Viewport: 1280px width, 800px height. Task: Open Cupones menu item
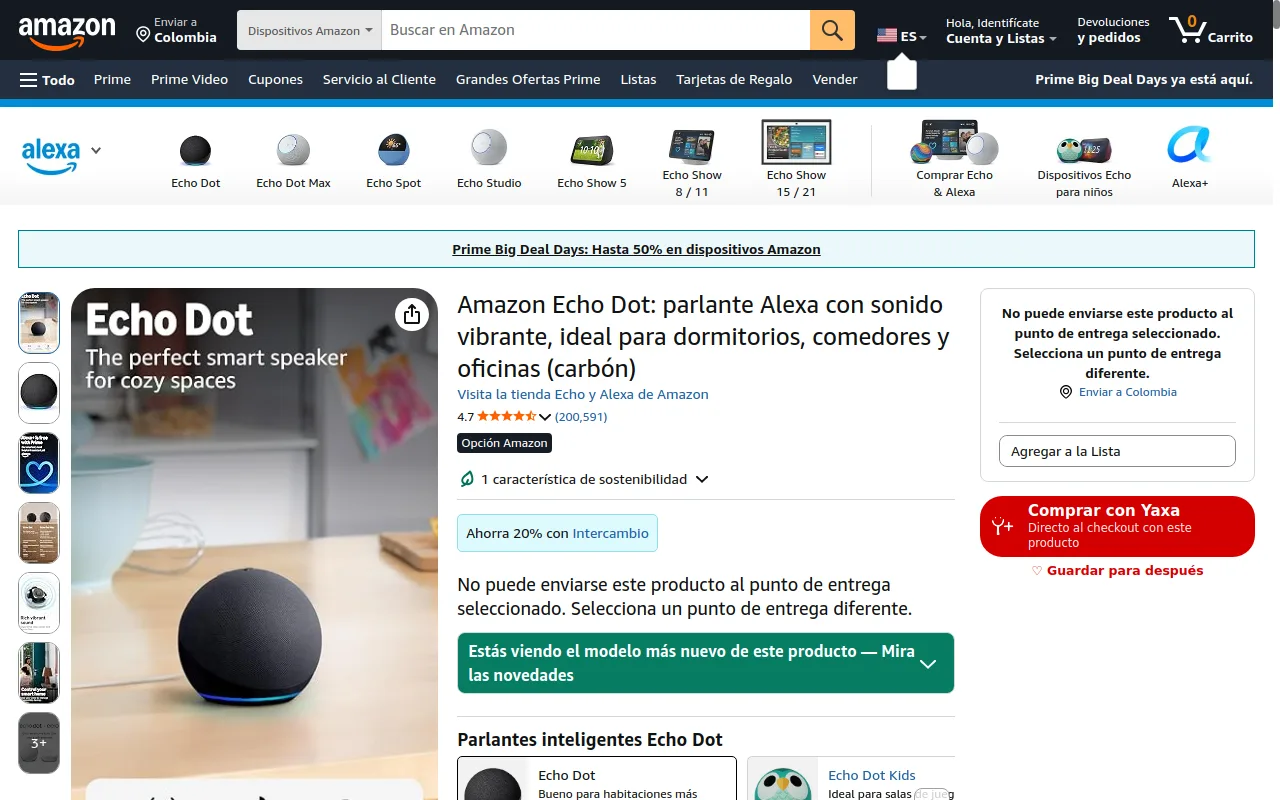coord(275,80)
